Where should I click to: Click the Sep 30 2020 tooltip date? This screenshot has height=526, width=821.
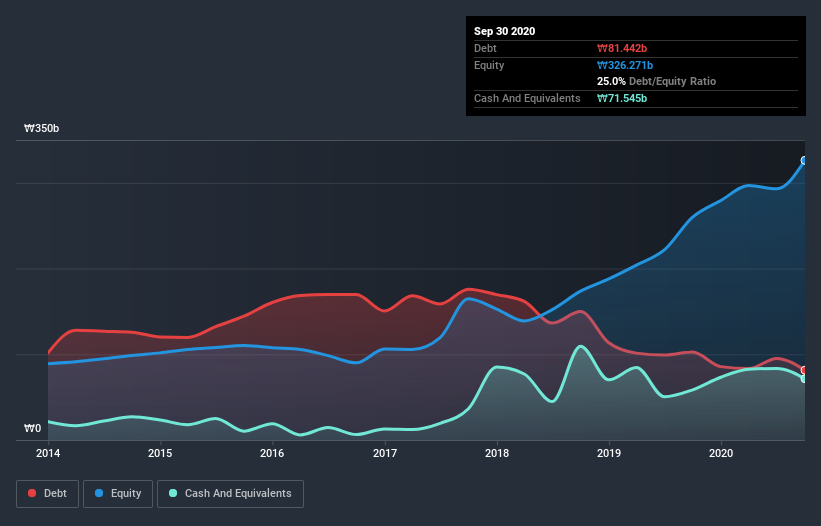tap(504, 31)
